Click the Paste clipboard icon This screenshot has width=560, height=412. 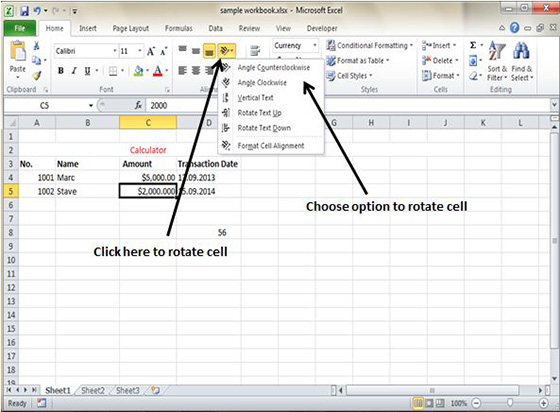[18, 51]
